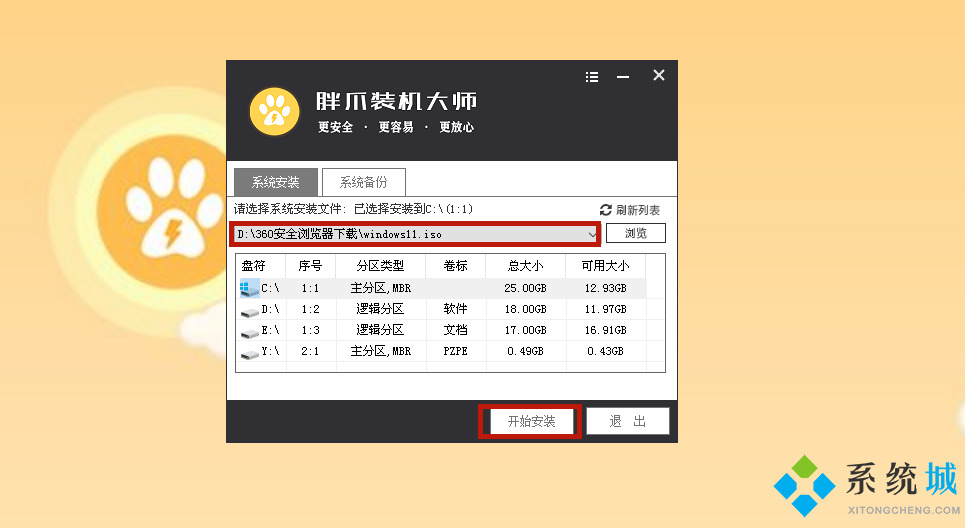The height and width of the screenshot is (528, 965).
Task: Click the yellow paw logo icon
Action: click(274, 112)
